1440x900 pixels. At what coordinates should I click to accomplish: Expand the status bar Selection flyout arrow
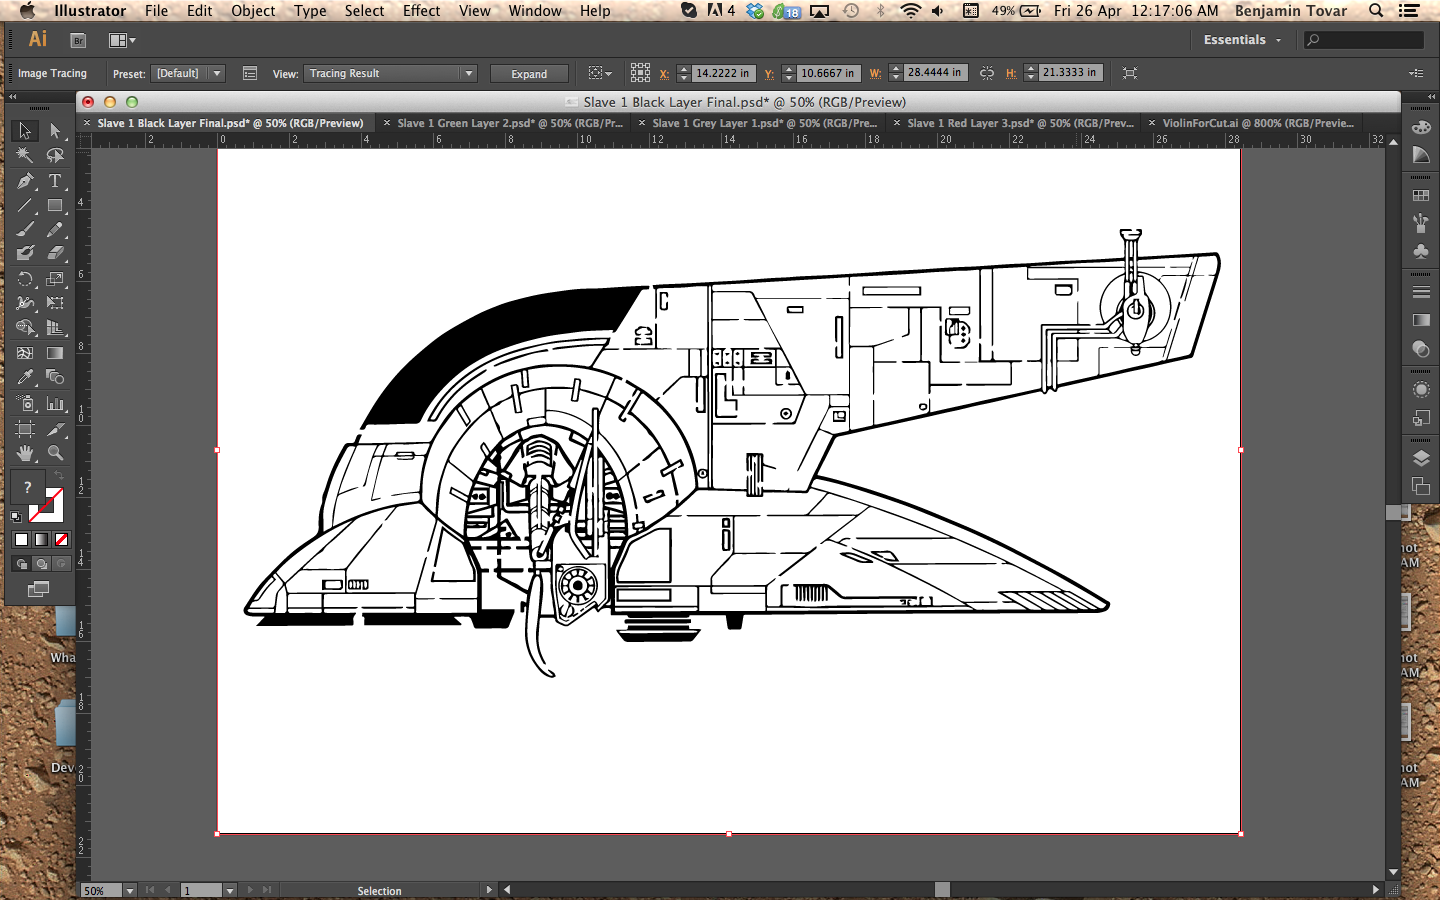(489, 890)
